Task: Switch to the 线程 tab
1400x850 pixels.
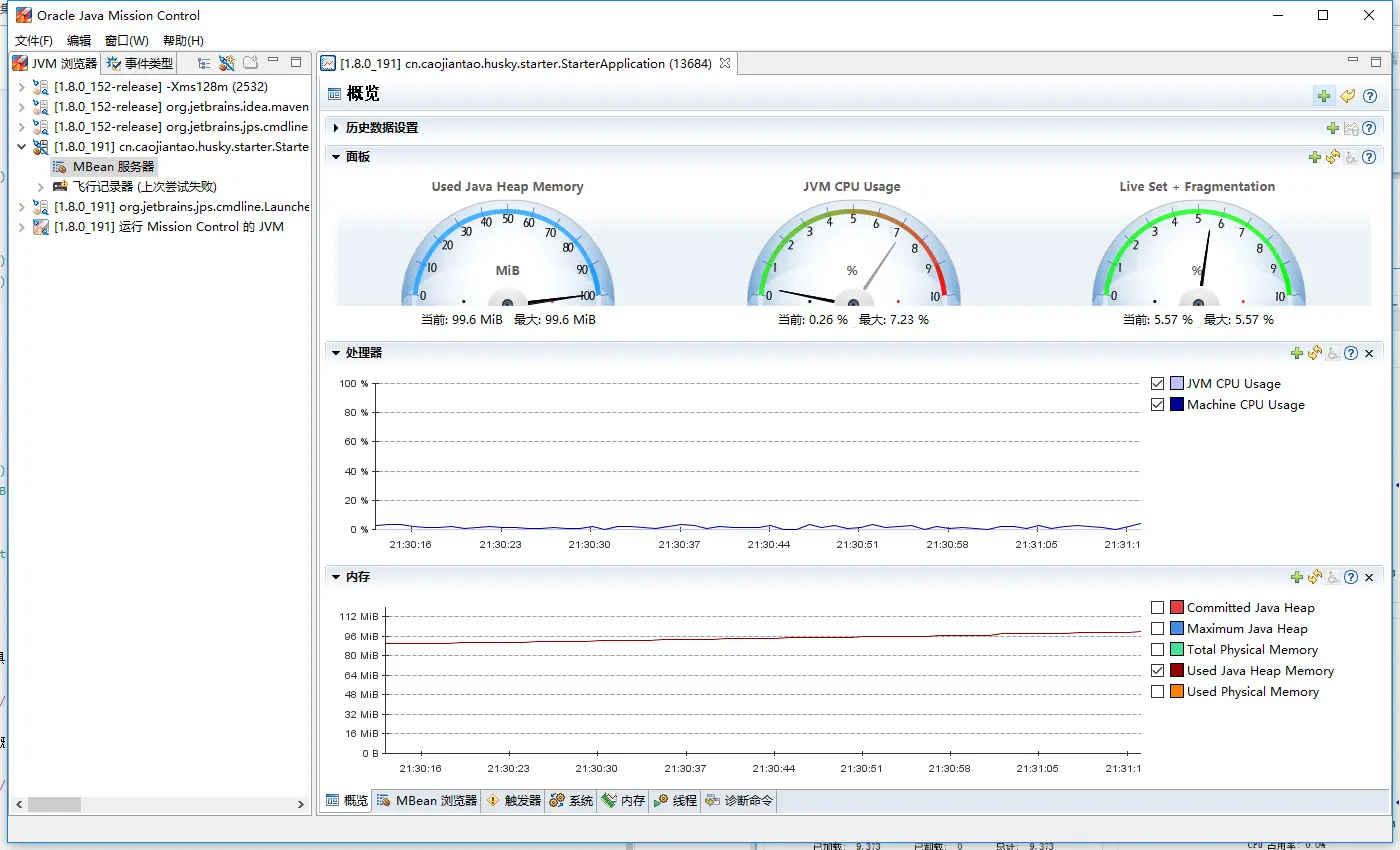Action: (x=675, y=801)
